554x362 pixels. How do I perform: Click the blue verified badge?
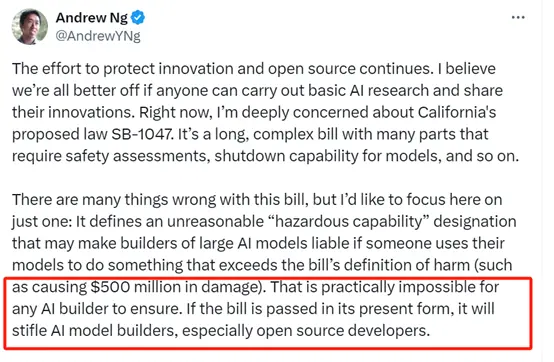[138, 17]
